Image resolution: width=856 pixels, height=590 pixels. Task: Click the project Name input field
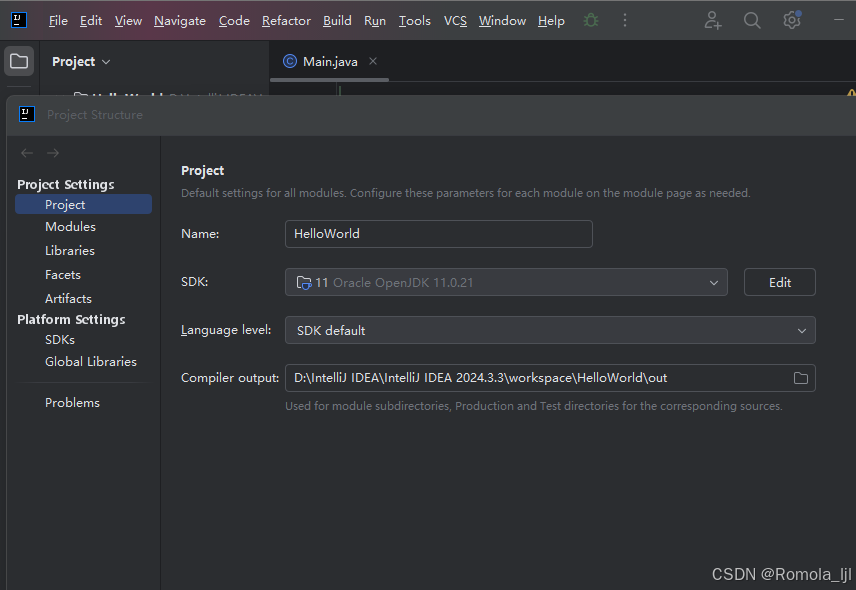438,234
